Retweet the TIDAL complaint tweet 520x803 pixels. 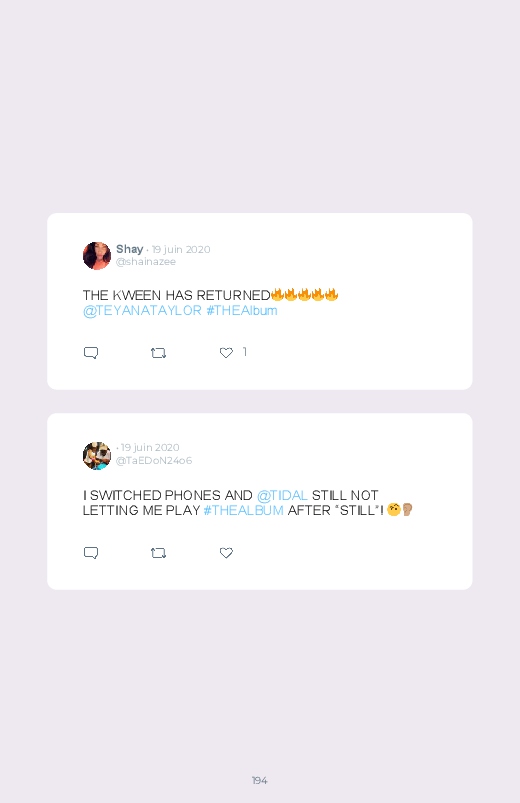click(x=158, y=553)
